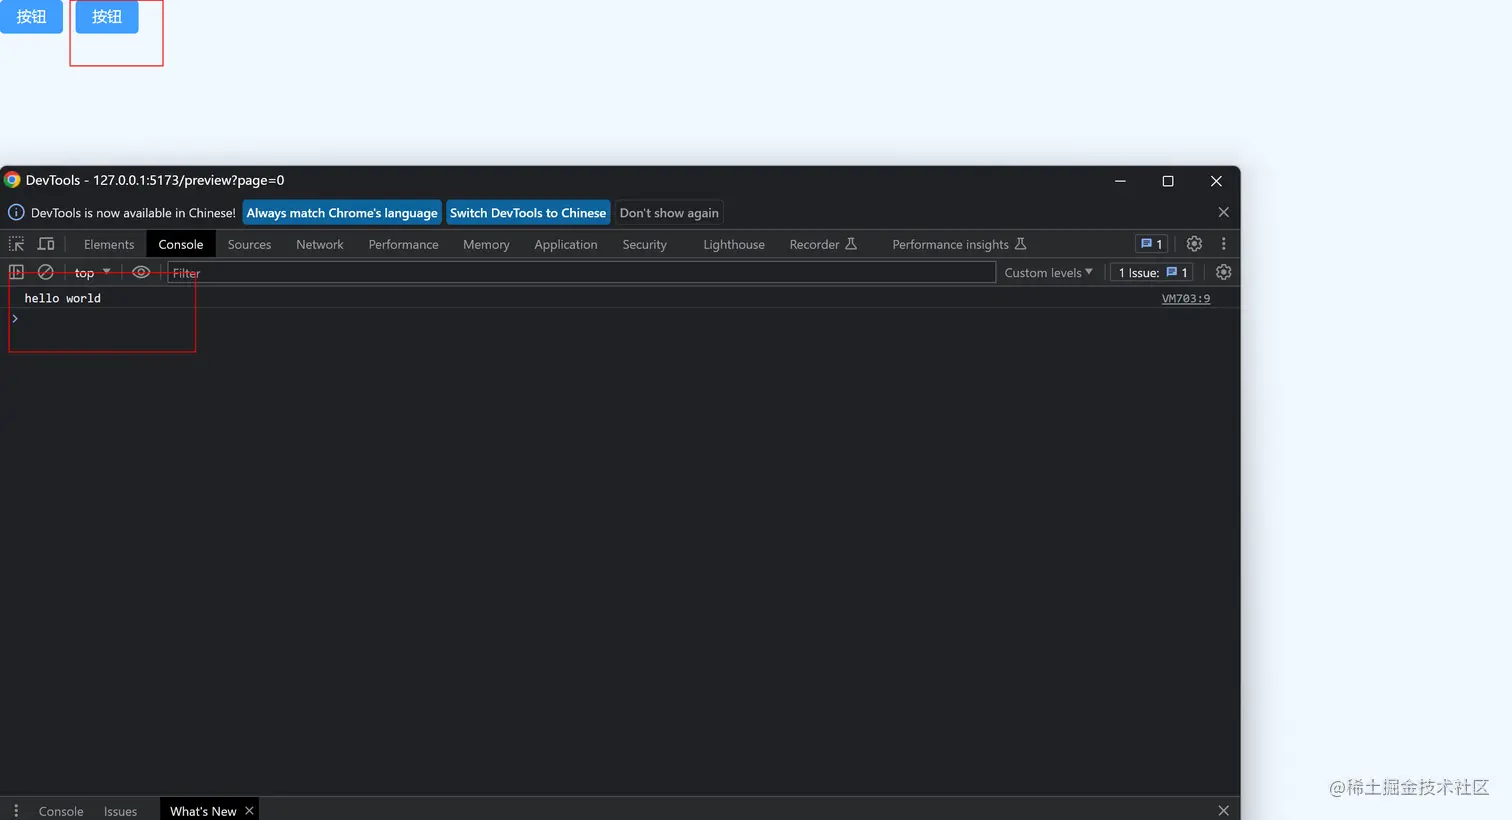This screenshot has width=1512, height=820.
Task: Create a live expression with the eye icon
Action: coord(141,272)
